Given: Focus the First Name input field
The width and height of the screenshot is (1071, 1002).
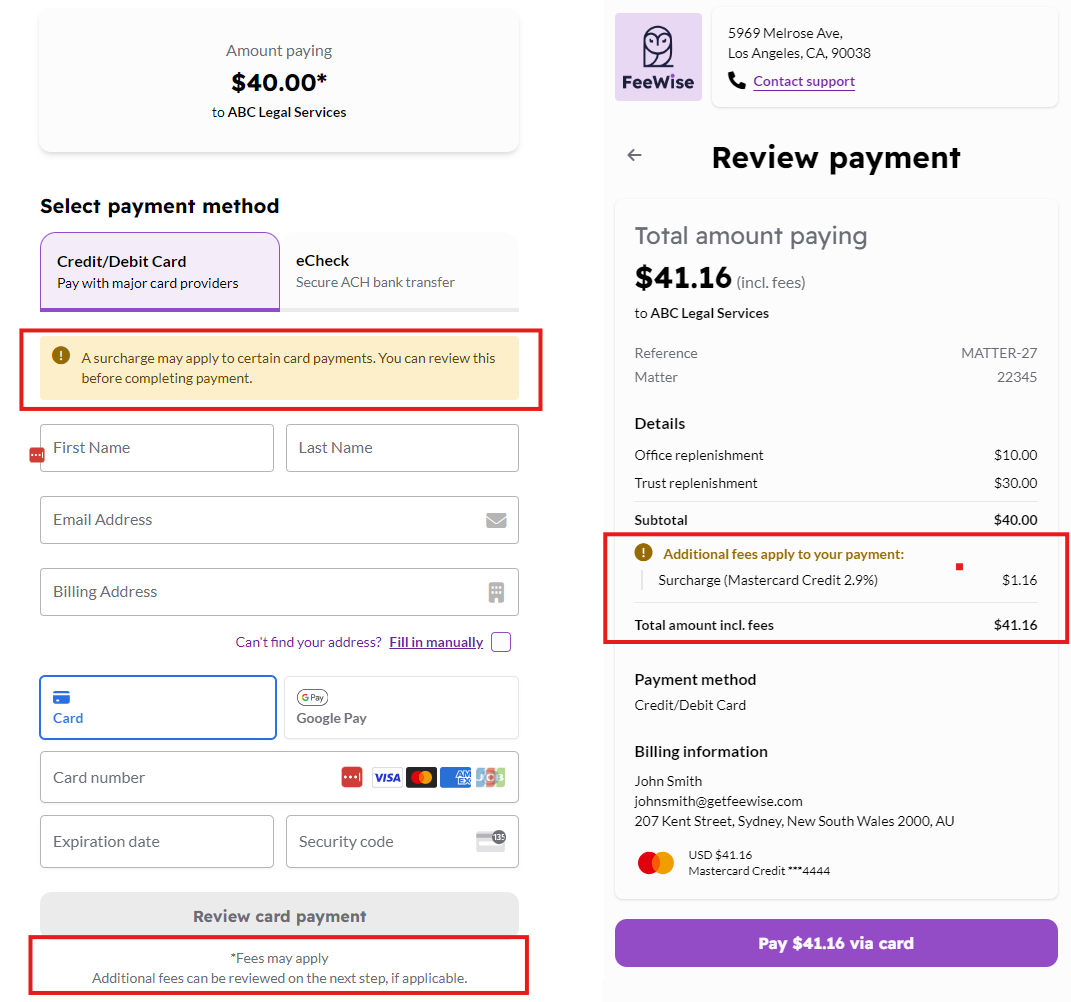Looking at the screenshot, I should pos(157,448).
